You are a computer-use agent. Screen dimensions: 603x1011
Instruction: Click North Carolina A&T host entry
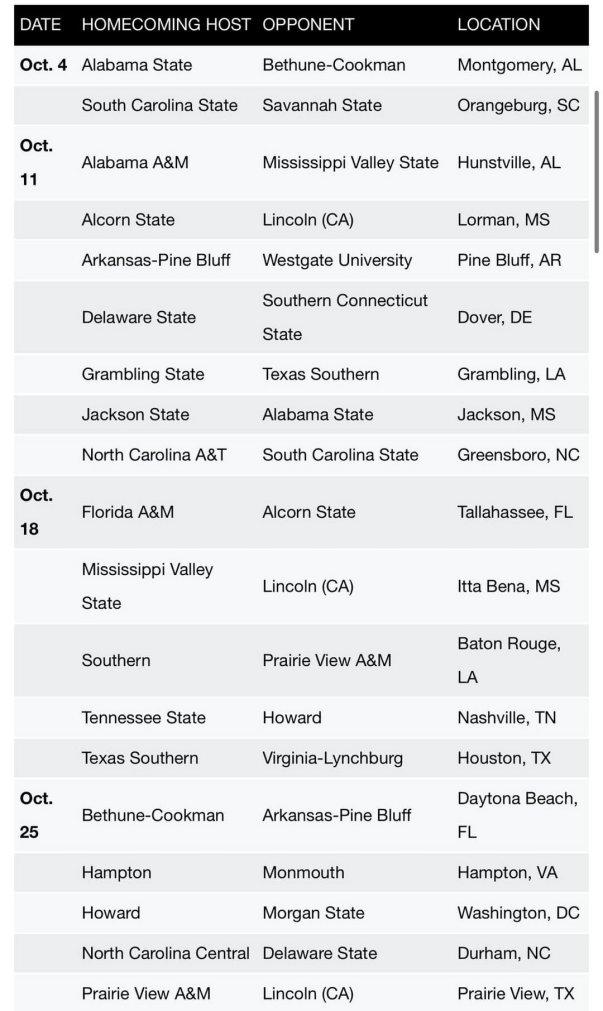(x=154, y=455)
